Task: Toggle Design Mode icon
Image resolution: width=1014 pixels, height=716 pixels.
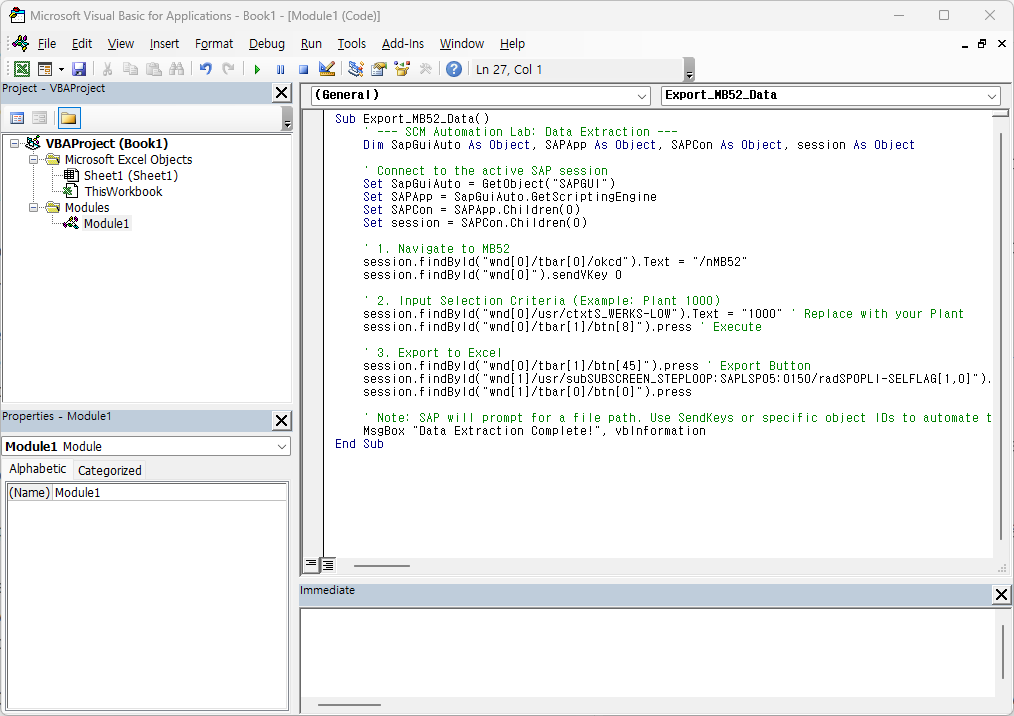Action: click(x=326, y=69)
